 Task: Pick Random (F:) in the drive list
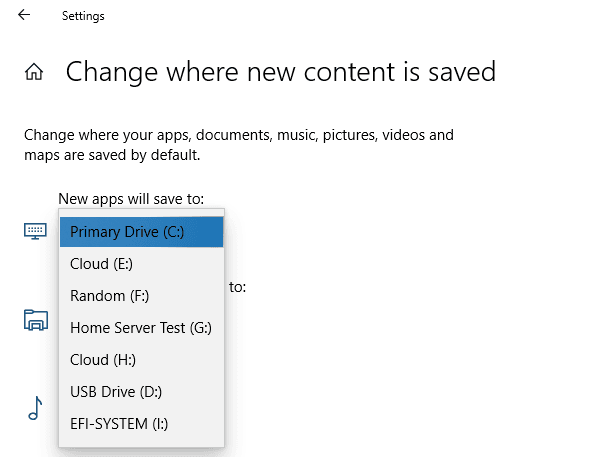(142, 296)
